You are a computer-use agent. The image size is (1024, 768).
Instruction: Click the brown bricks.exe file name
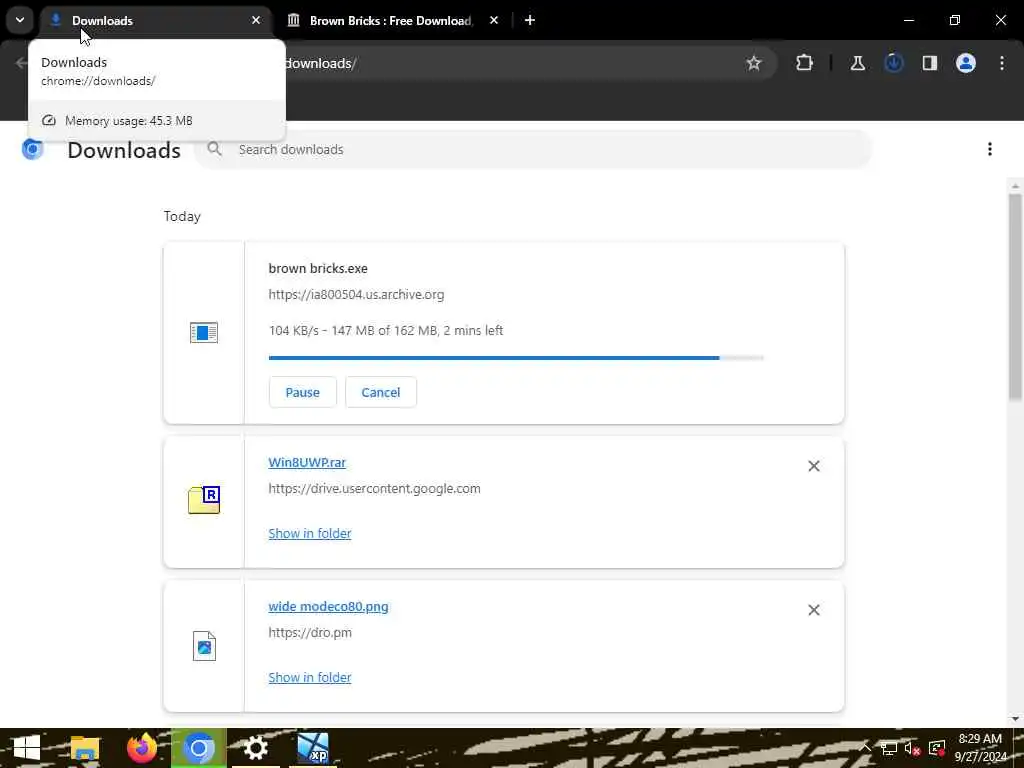tap(318, 268)
